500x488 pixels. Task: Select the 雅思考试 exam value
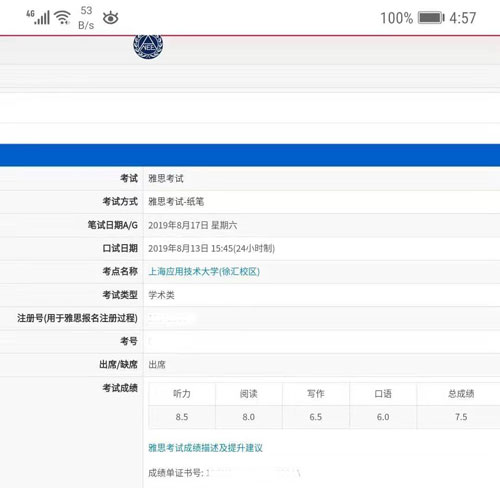point(166,178)
